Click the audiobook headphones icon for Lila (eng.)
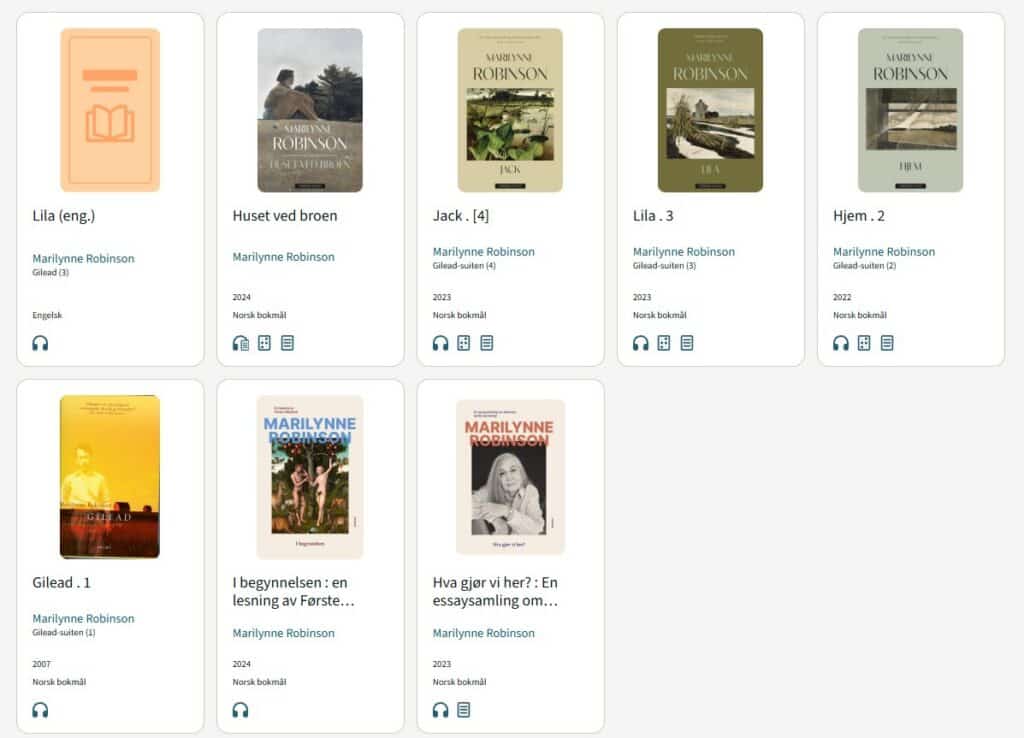The height and width of the screenshot is (738, 1024). 40,343
